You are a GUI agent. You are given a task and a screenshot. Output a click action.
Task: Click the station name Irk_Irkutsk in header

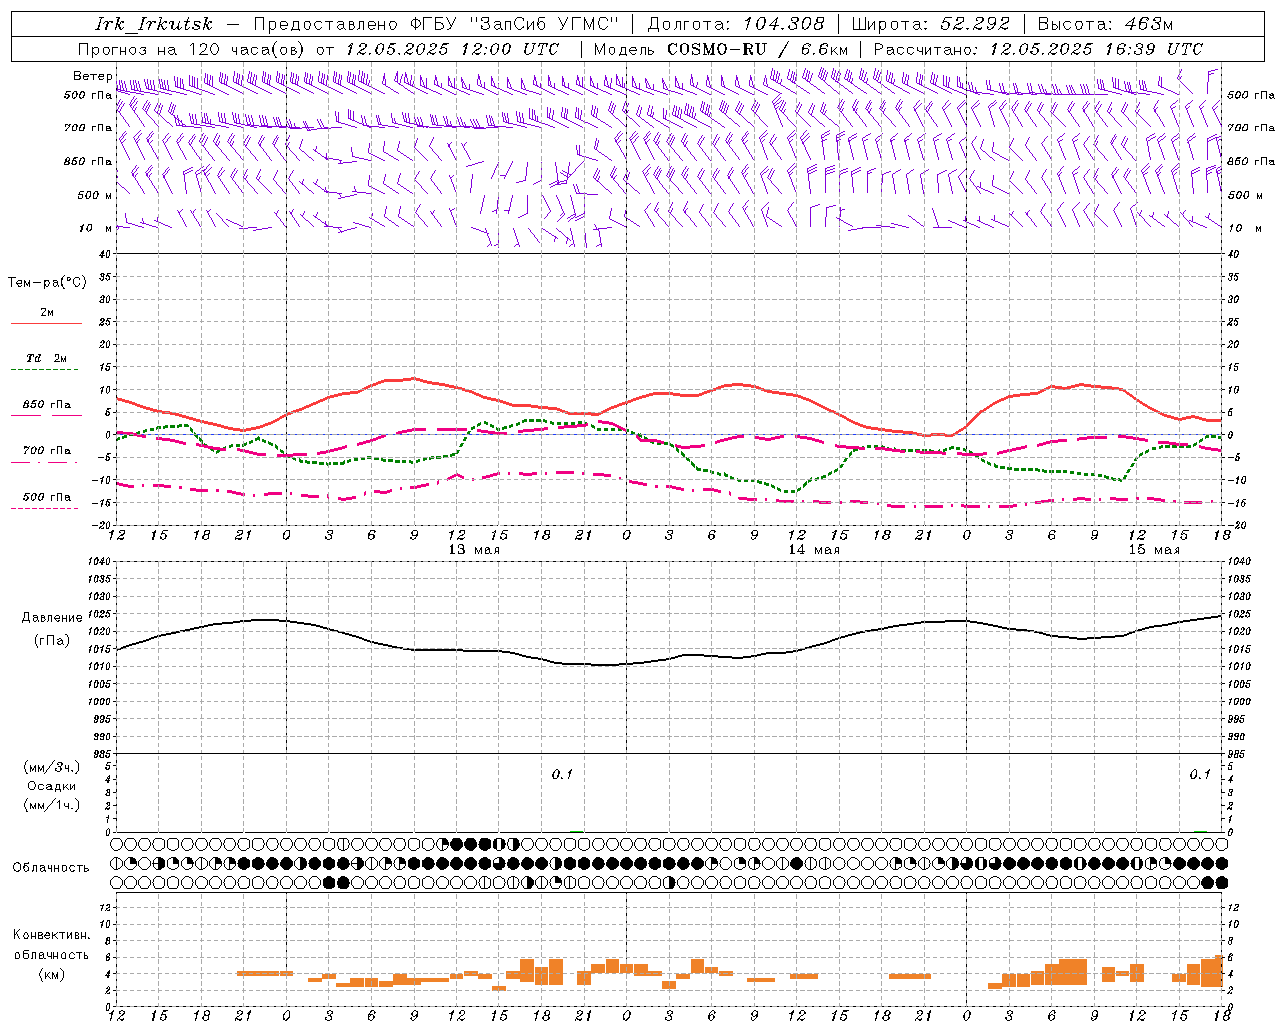click(154, 24)
